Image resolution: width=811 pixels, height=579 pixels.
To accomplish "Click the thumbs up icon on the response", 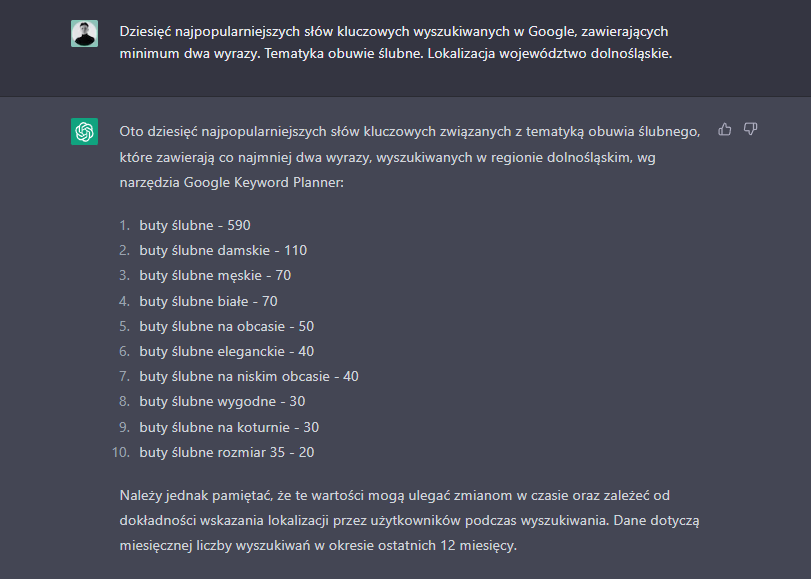I will (x=725, y=129).
